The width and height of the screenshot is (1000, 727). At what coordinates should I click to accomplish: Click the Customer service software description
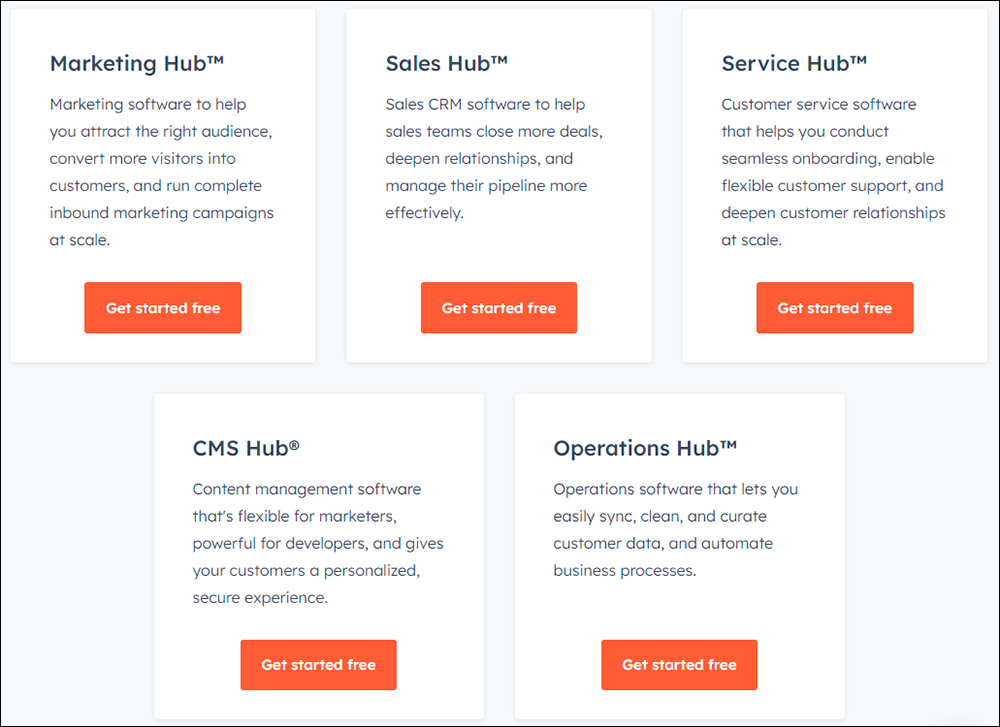[834, 172]
